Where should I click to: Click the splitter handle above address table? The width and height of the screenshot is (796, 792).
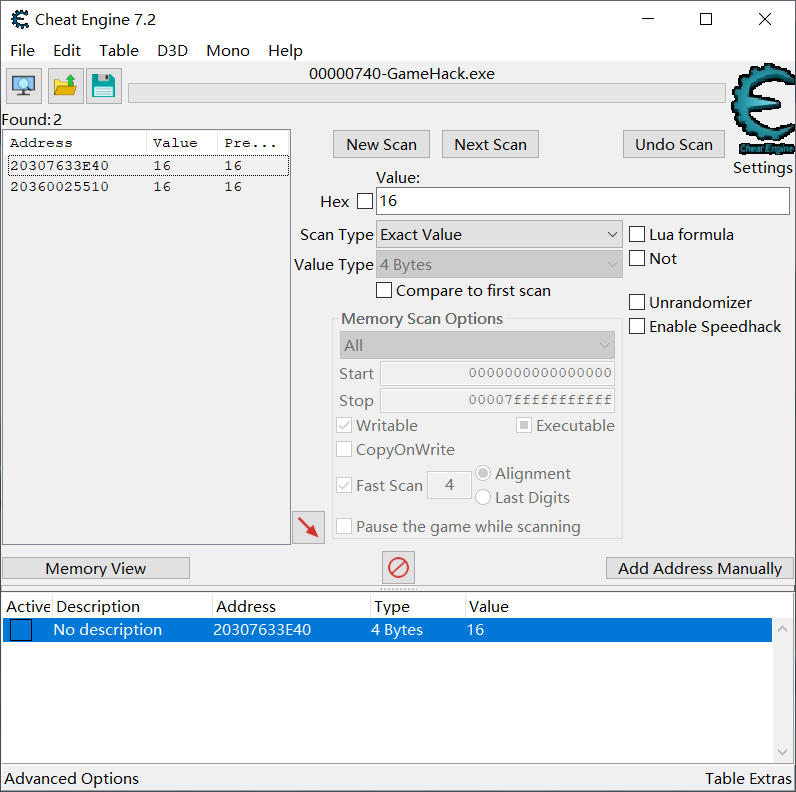[x=398, y=589]
